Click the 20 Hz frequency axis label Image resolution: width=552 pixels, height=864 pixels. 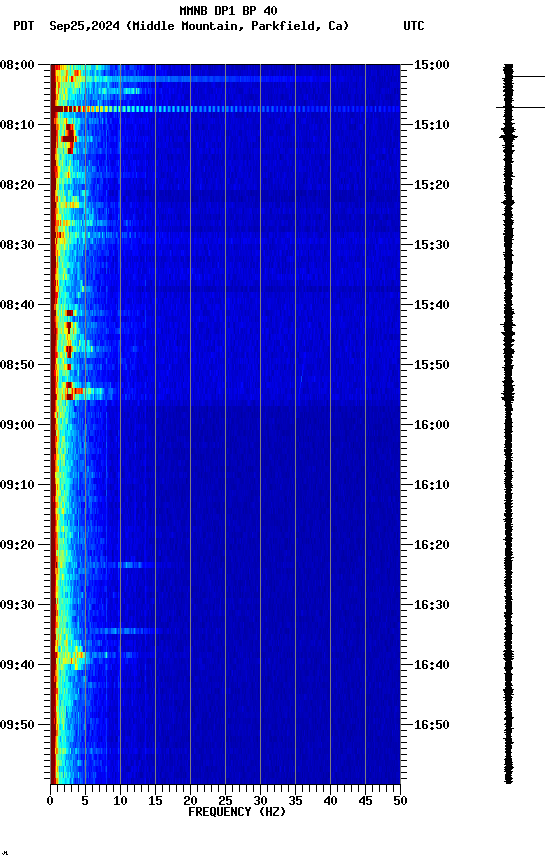190,801
